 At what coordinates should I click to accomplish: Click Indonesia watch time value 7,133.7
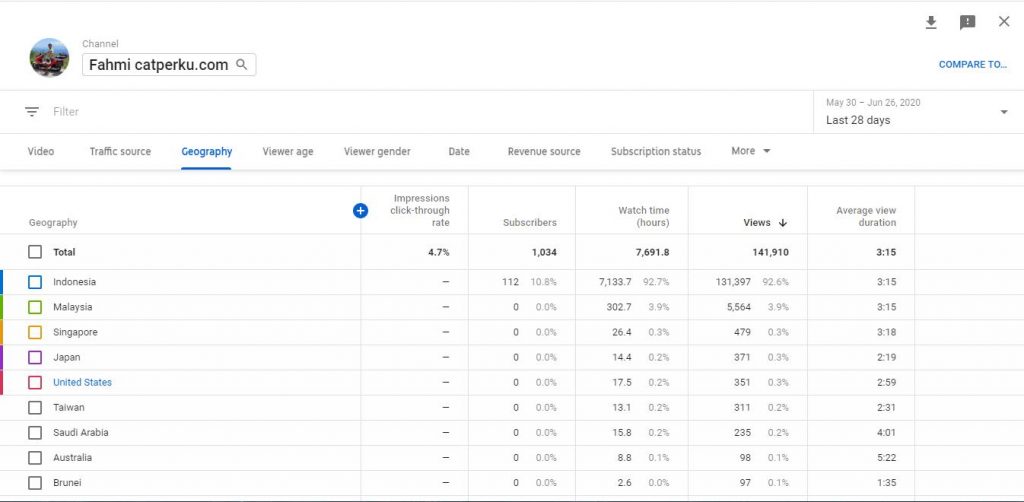tap(615, 282)
